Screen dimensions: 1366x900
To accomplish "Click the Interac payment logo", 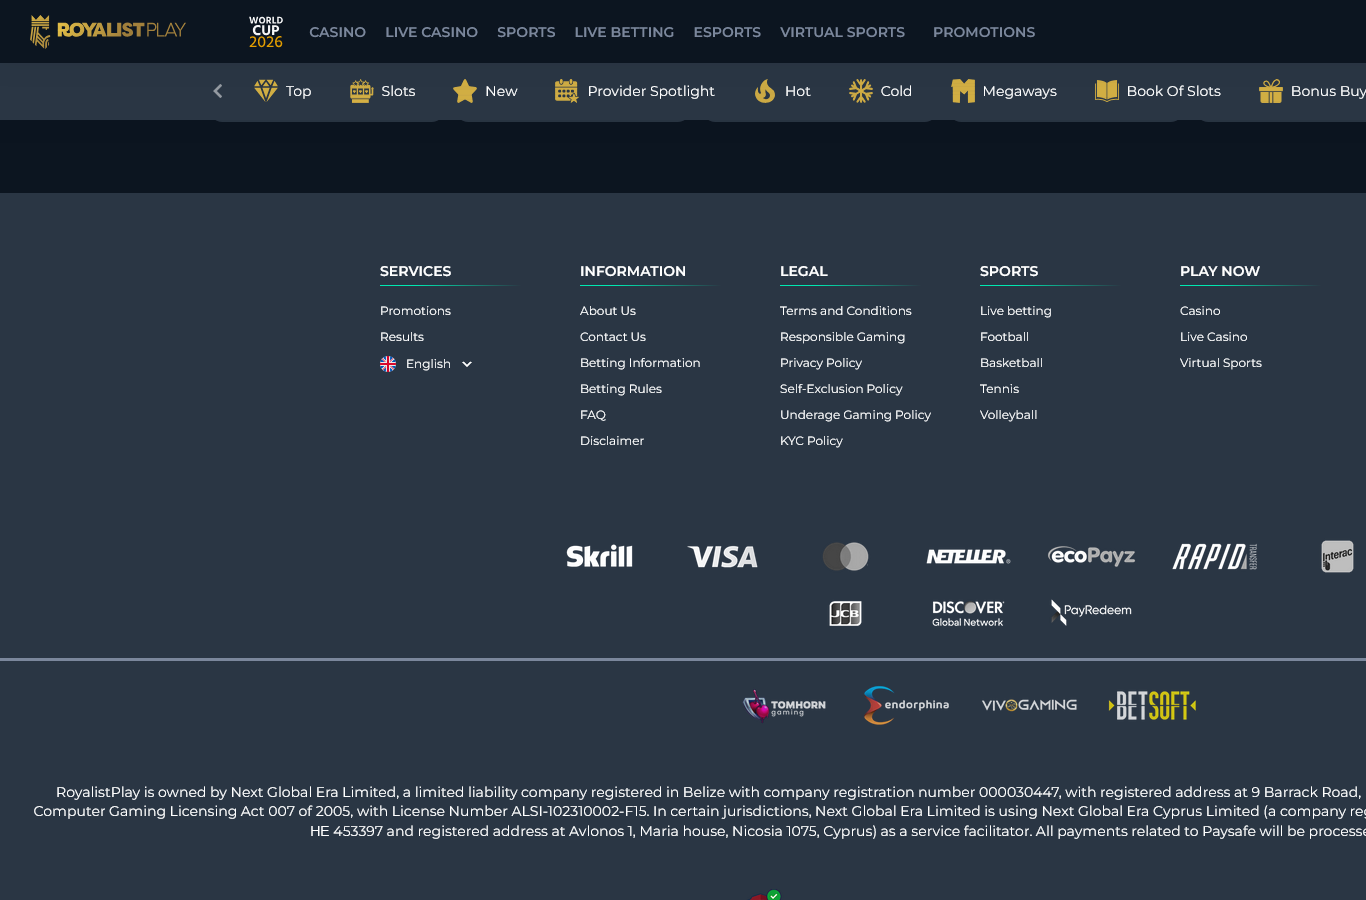I will pyautogui.click(x=1338, y=557).
